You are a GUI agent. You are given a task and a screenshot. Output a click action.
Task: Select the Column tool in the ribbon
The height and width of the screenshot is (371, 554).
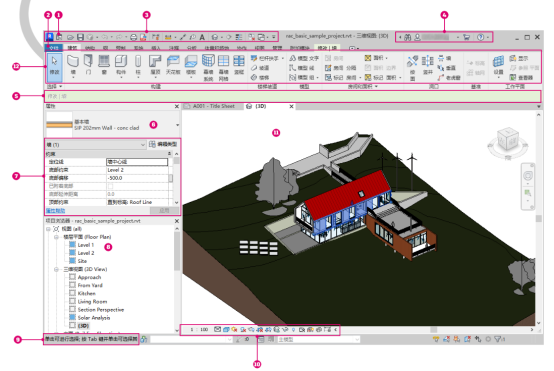click(138, 64)
